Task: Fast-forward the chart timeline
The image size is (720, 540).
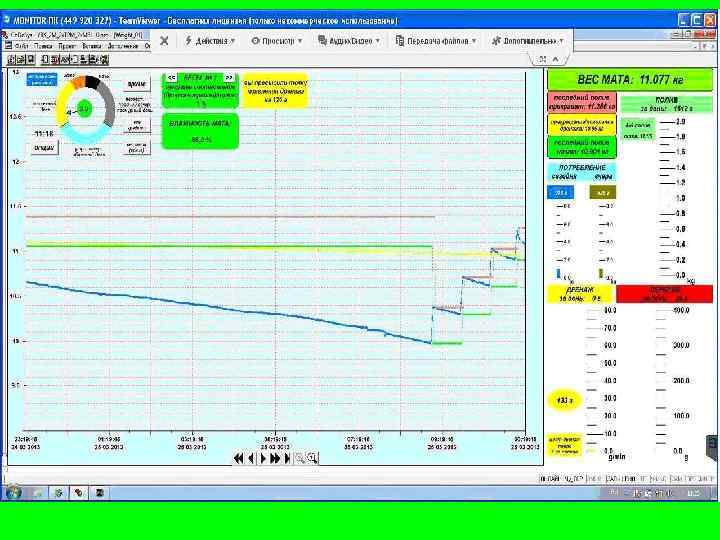Action: [x=275, y=458]
